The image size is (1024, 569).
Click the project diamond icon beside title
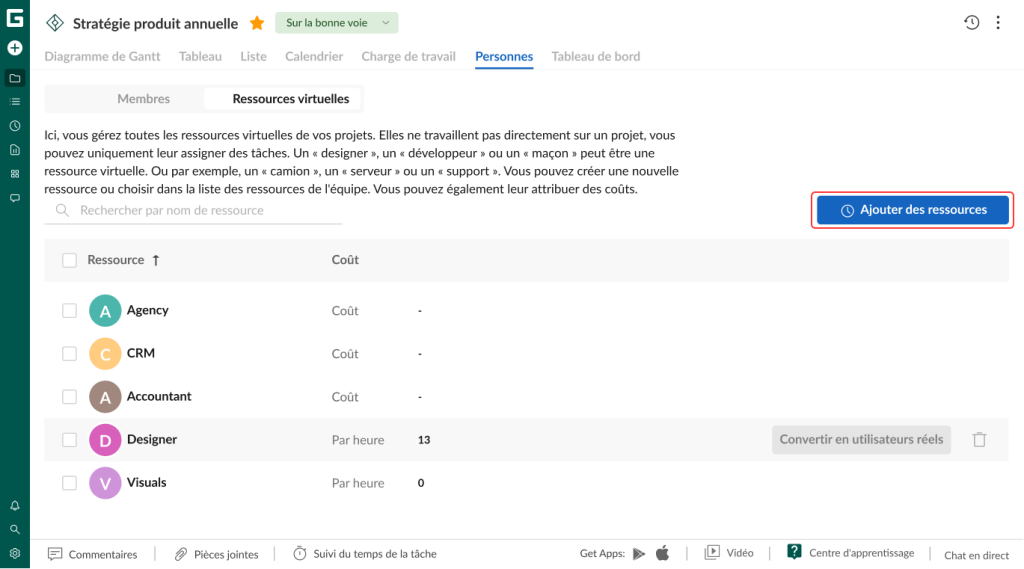[55, 23]
